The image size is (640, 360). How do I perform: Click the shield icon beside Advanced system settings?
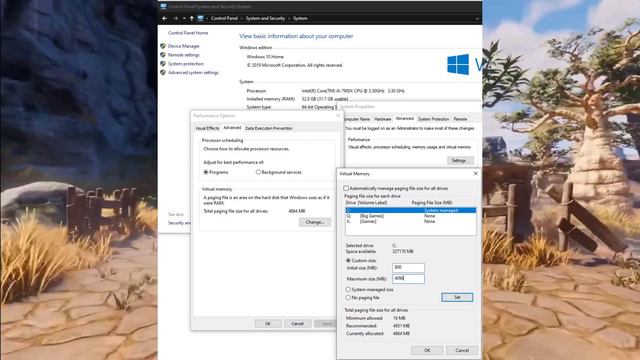(x=163, y=72)
